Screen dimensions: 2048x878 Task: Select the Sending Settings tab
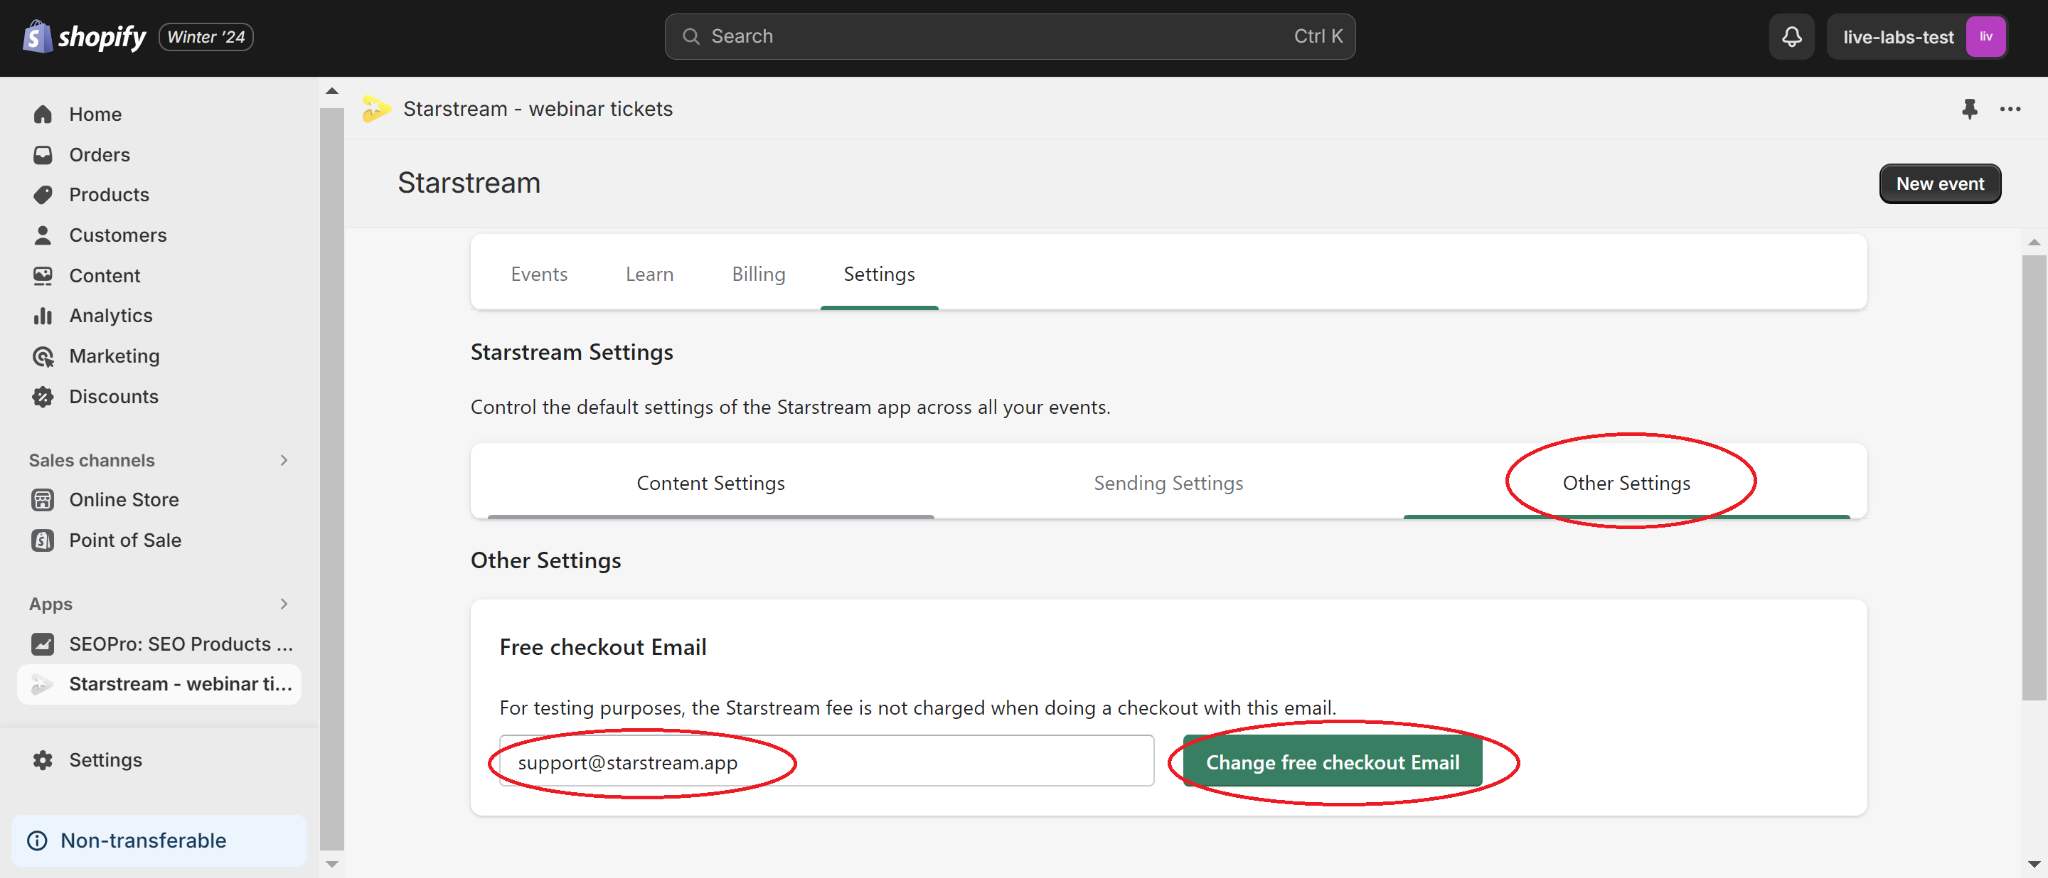point(1168,483)
